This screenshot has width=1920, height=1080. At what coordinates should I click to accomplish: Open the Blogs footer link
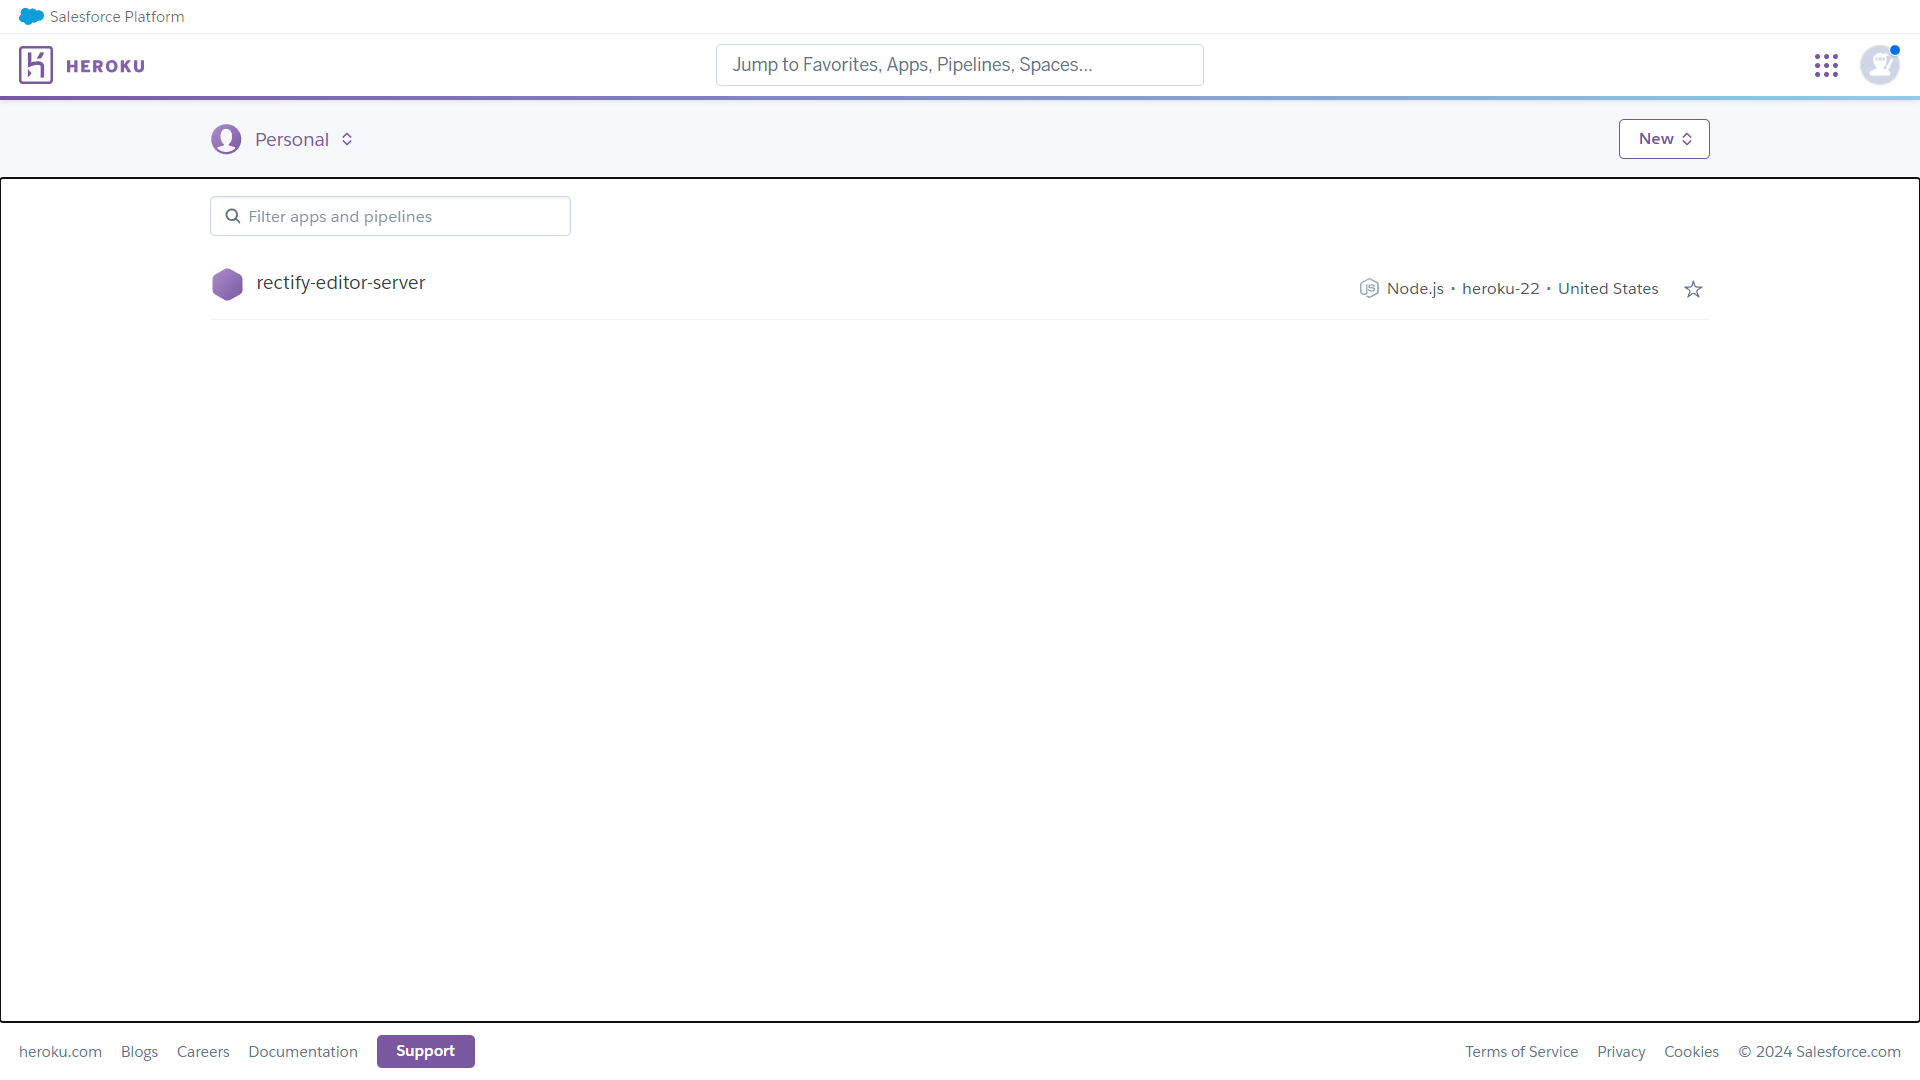tap(139, 1052)
